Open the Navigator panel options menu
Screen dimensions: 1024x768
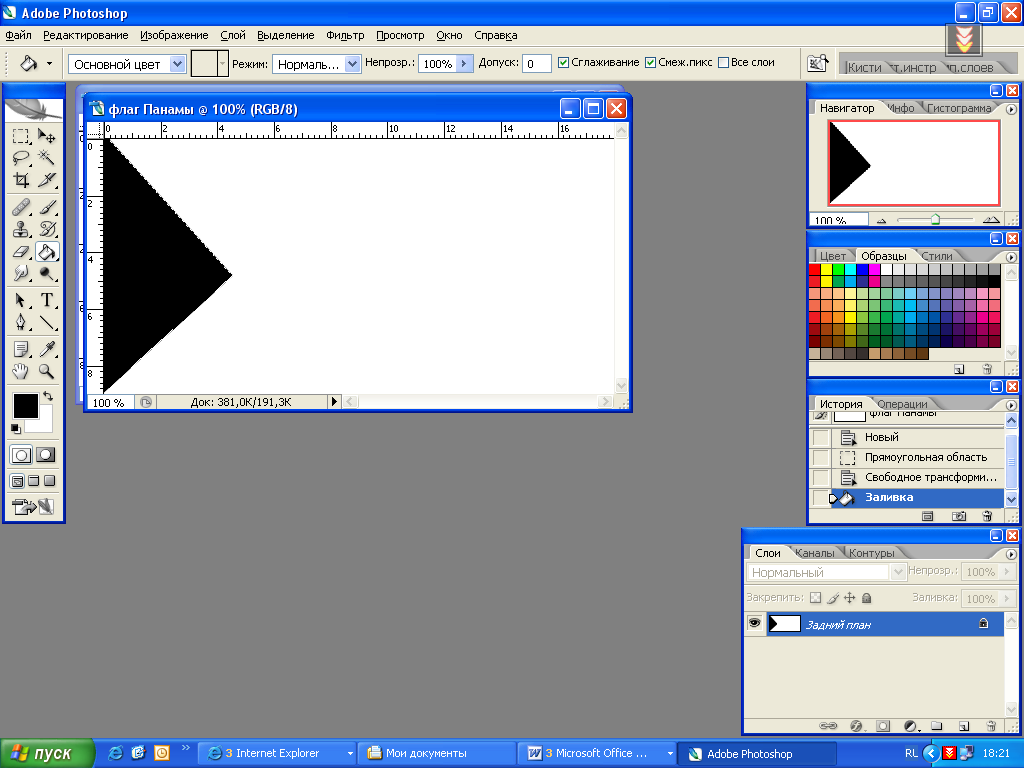click(1011, 109)
